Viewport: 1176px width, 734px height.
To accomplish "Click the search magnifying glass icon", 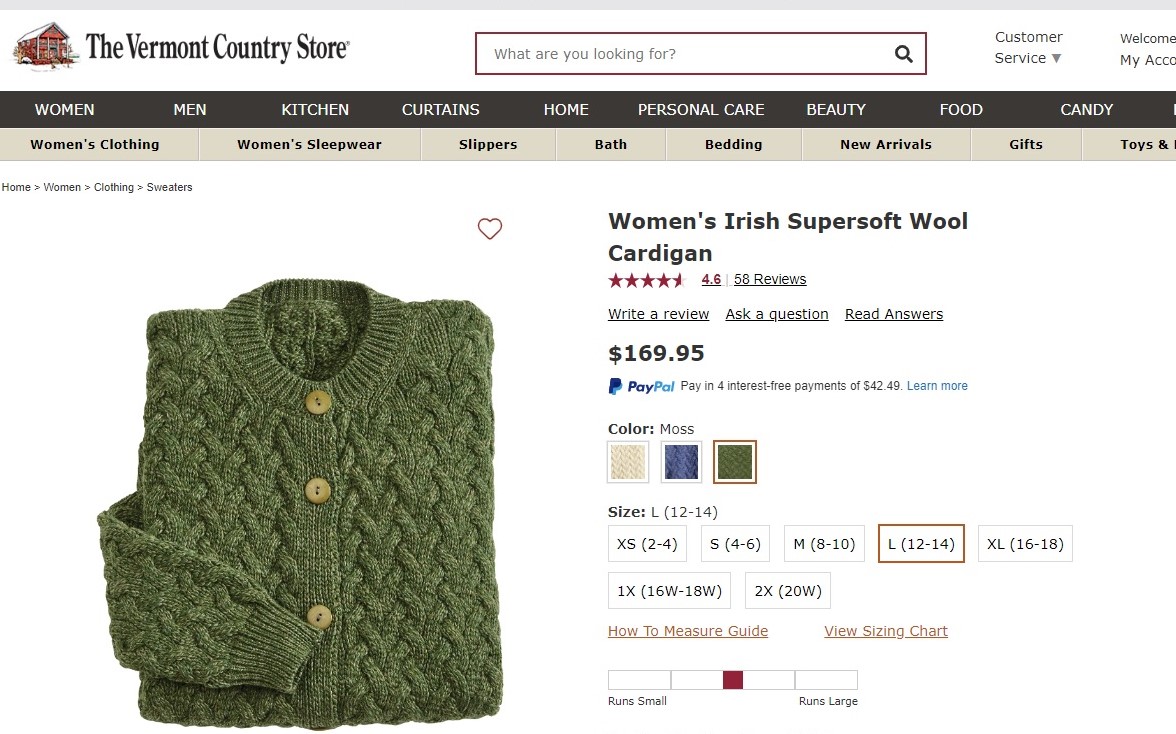I will (903, 54).
